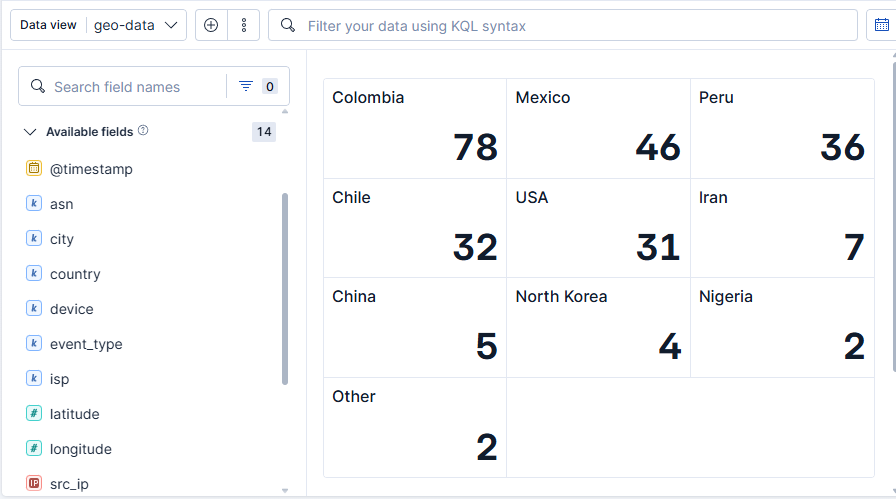Click the Peru metric tile
The height and width of the screenshot is (499, 896).
[782, 129]
